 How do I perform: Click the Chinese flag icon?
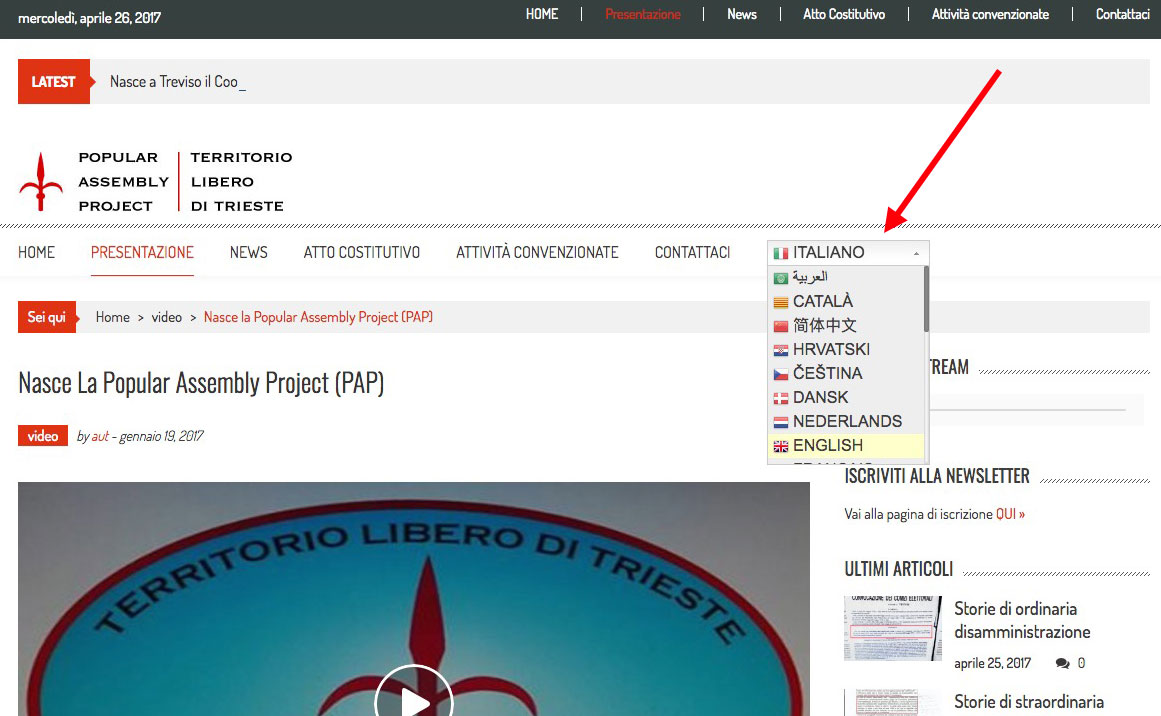pyautogui.click(x=780, y=327)
